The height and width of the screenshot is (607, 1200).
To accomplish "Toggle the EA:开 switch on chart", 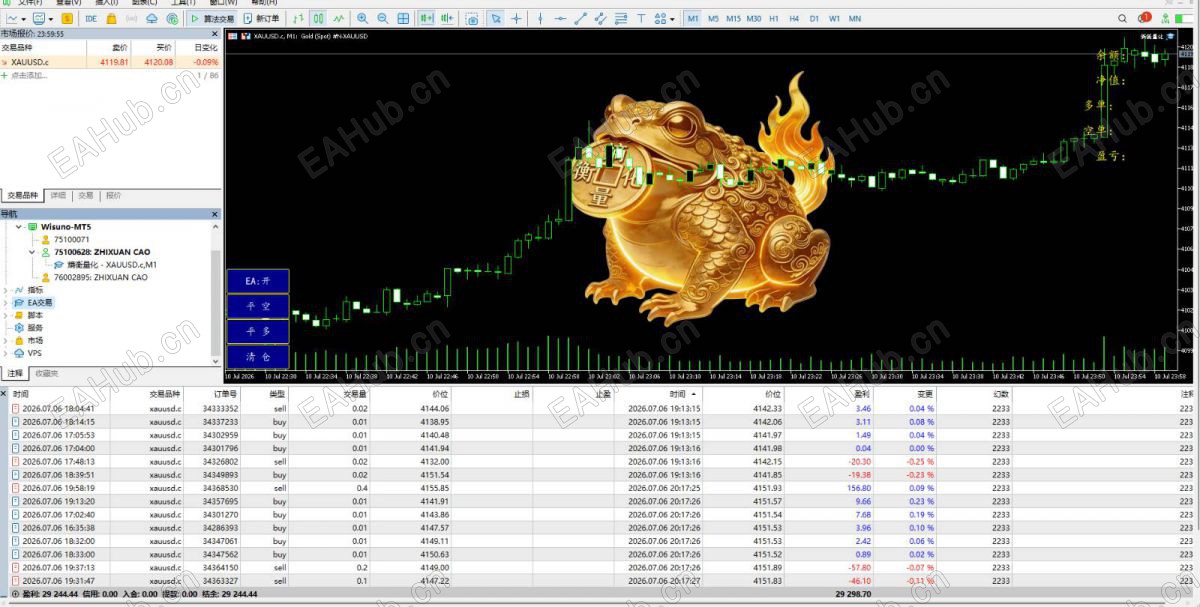I will pyautogui.click(x=258, y=281).
